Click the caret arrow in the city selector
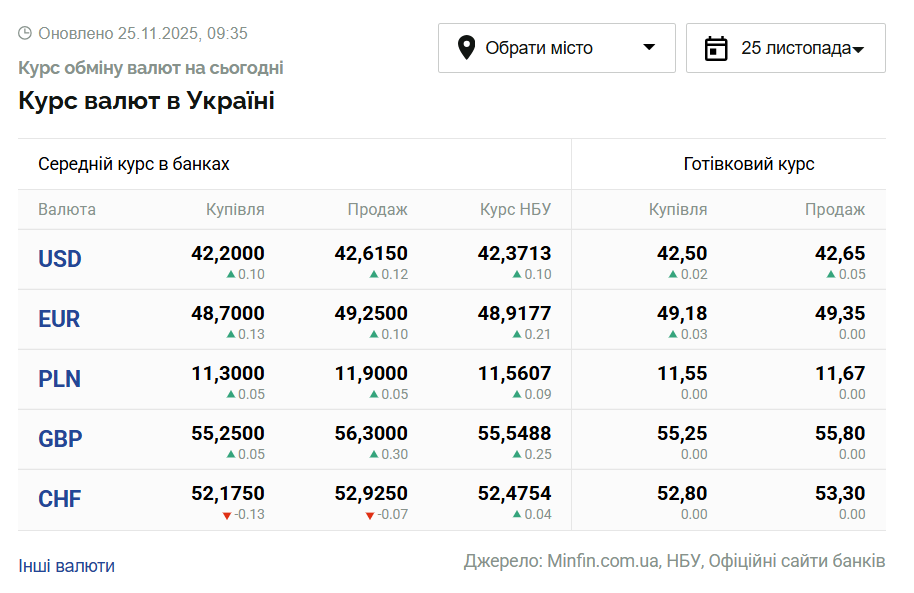The height and width of the screenshot is (593, 914). tap(649, 47)
